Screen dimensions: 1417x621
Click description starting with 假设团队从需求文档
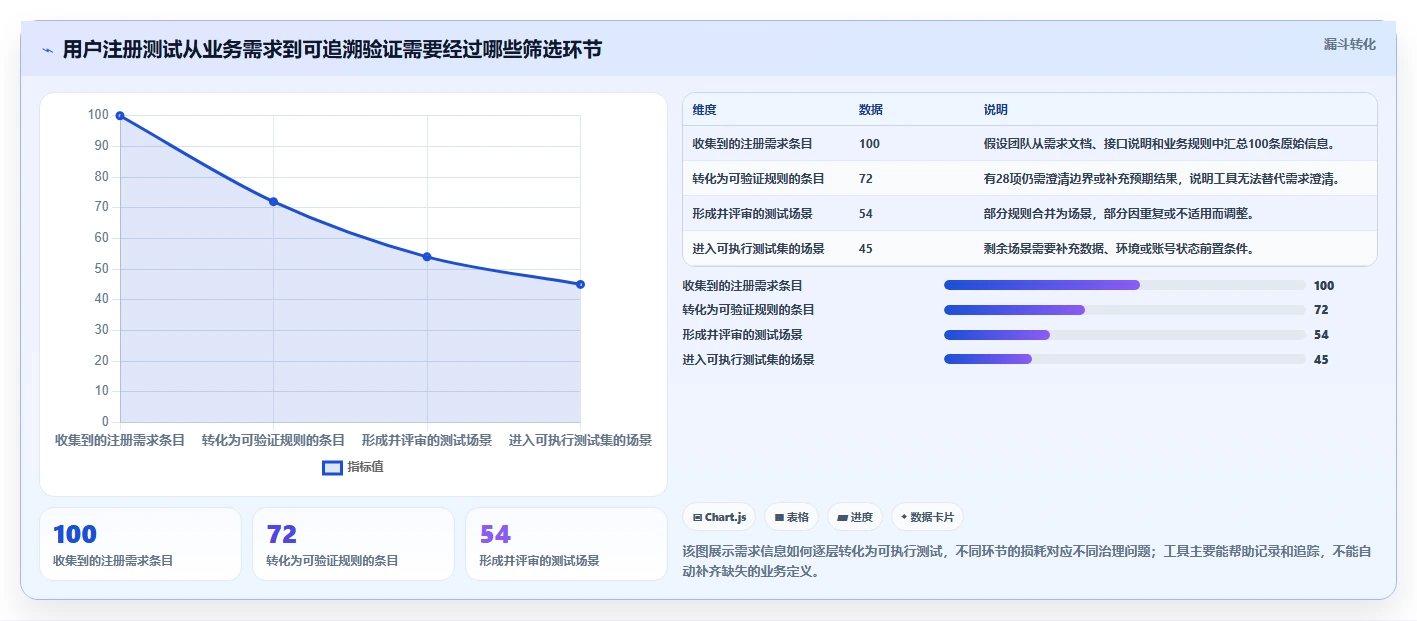coord(1158,144)
